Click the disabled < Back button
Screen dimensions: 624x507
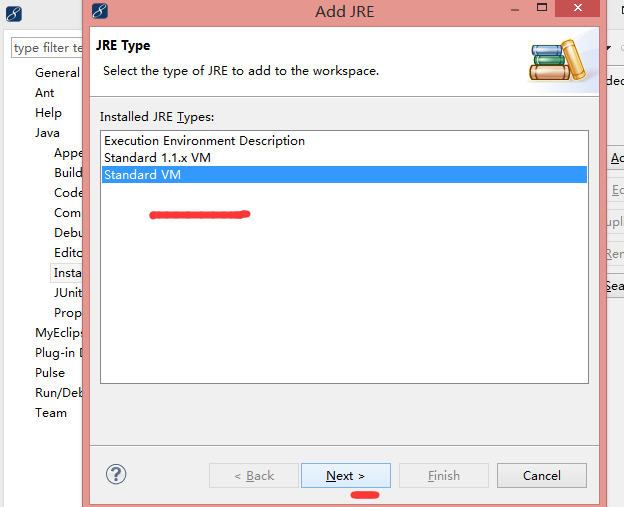pyautogui.click(x=254, y=475)
